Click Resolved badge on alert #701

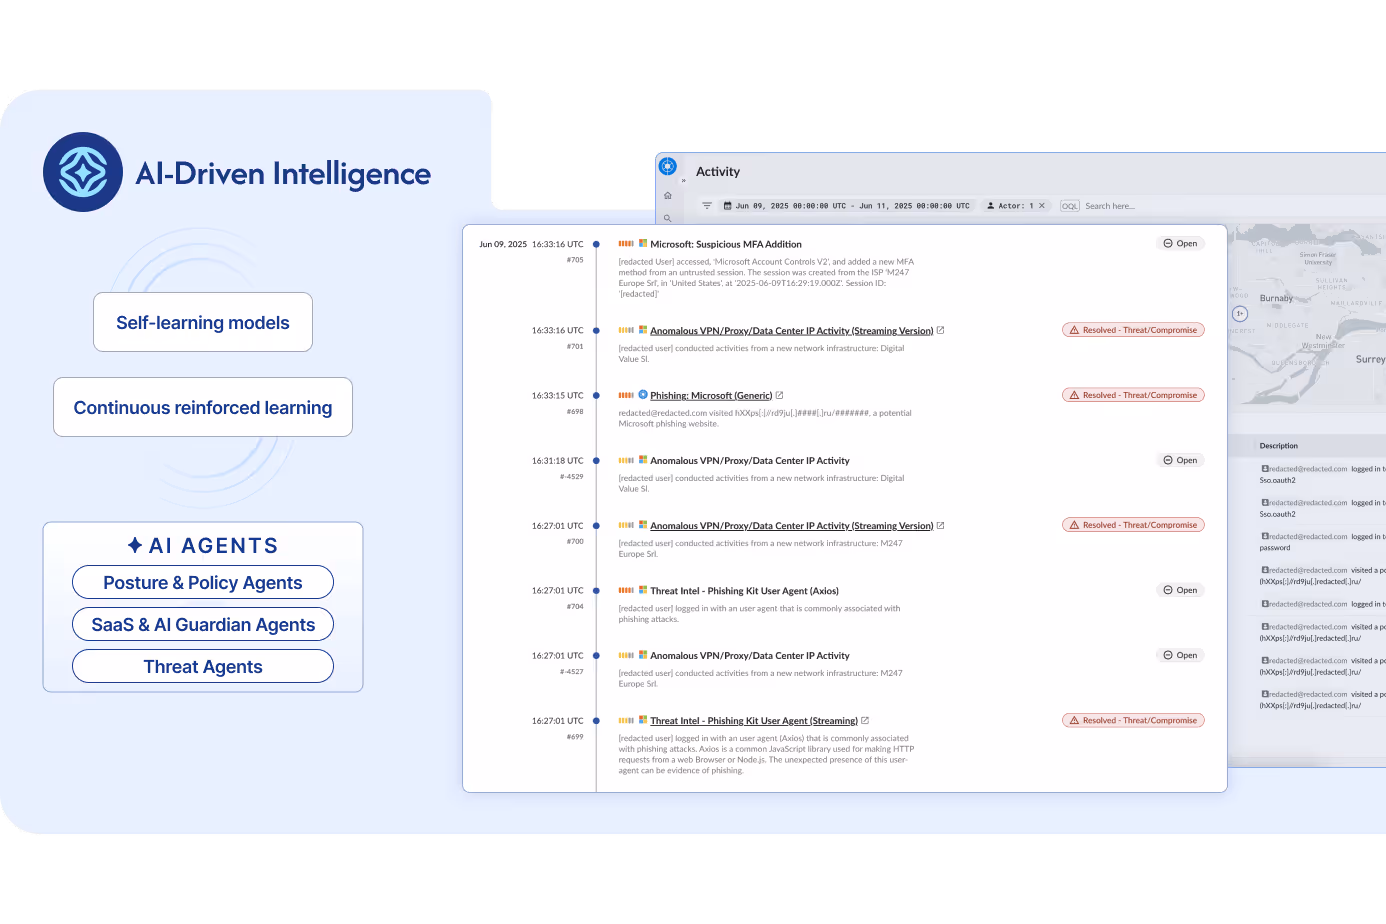(1133, 330)
